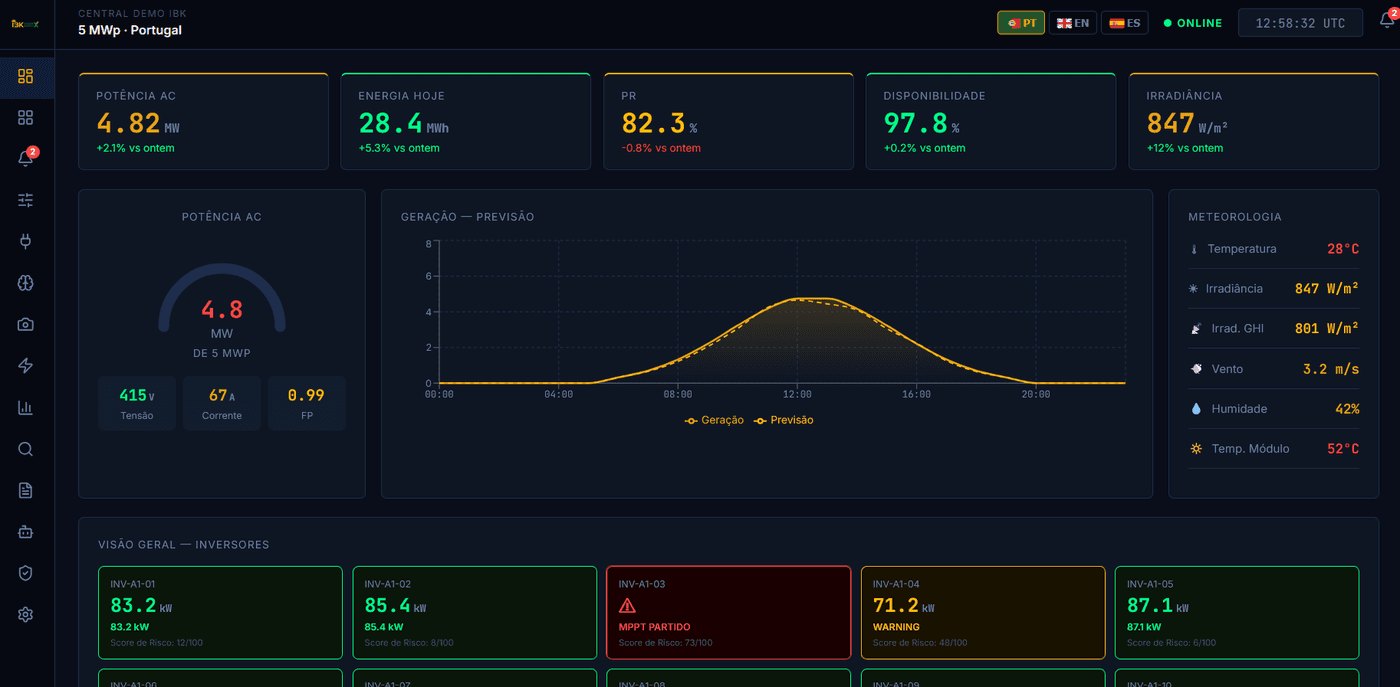This screenshot has height=687, width=1400.
Task: Open the PR KPI card
Action: [728, 121]
